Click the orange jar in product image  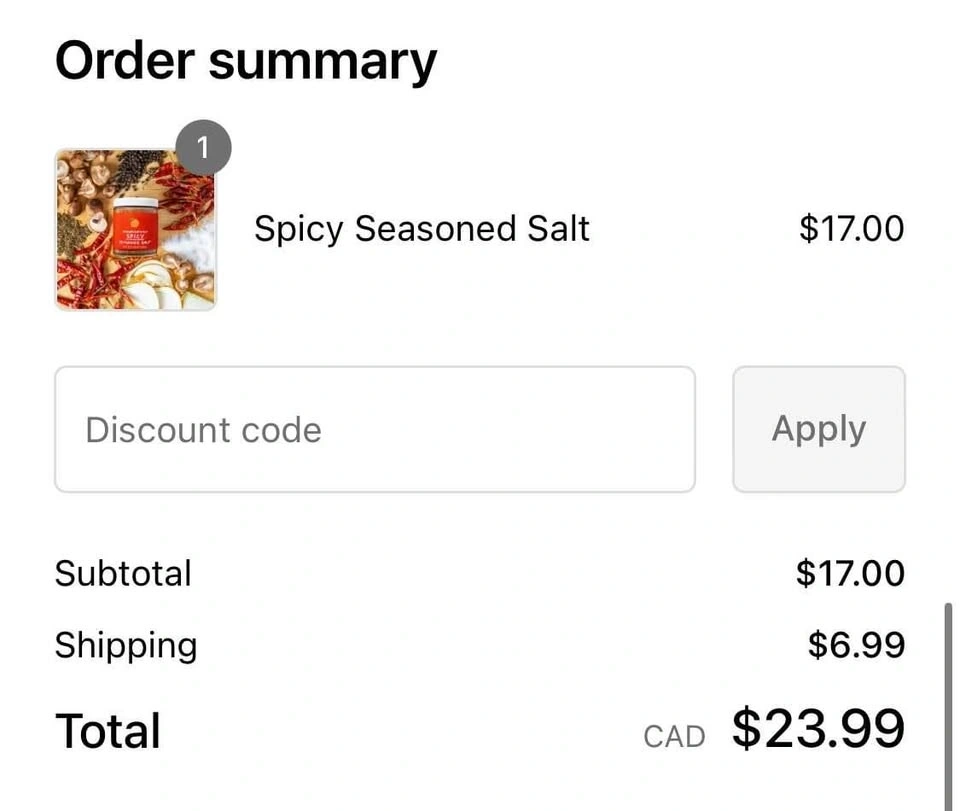(134, 227)
